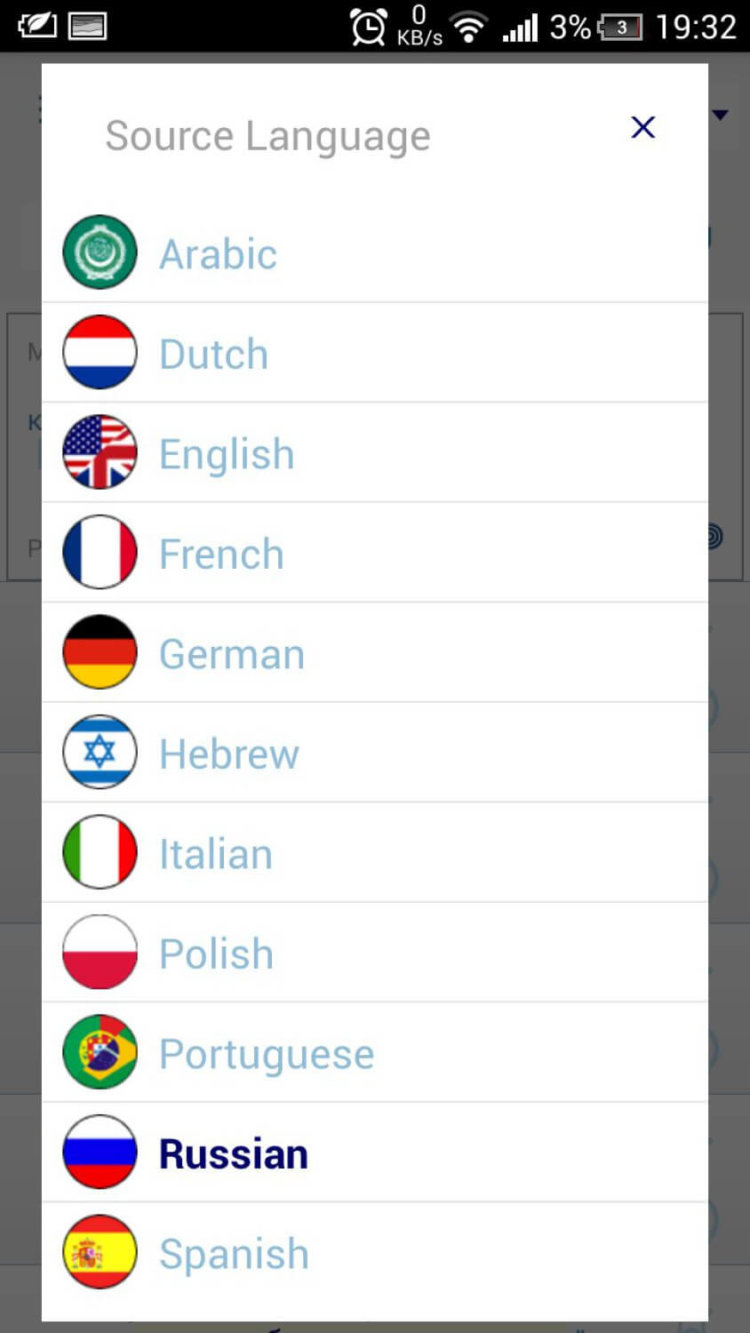Screen dimensions: 750x1333
Task: Choose German as source language
Action: [232, 654]
